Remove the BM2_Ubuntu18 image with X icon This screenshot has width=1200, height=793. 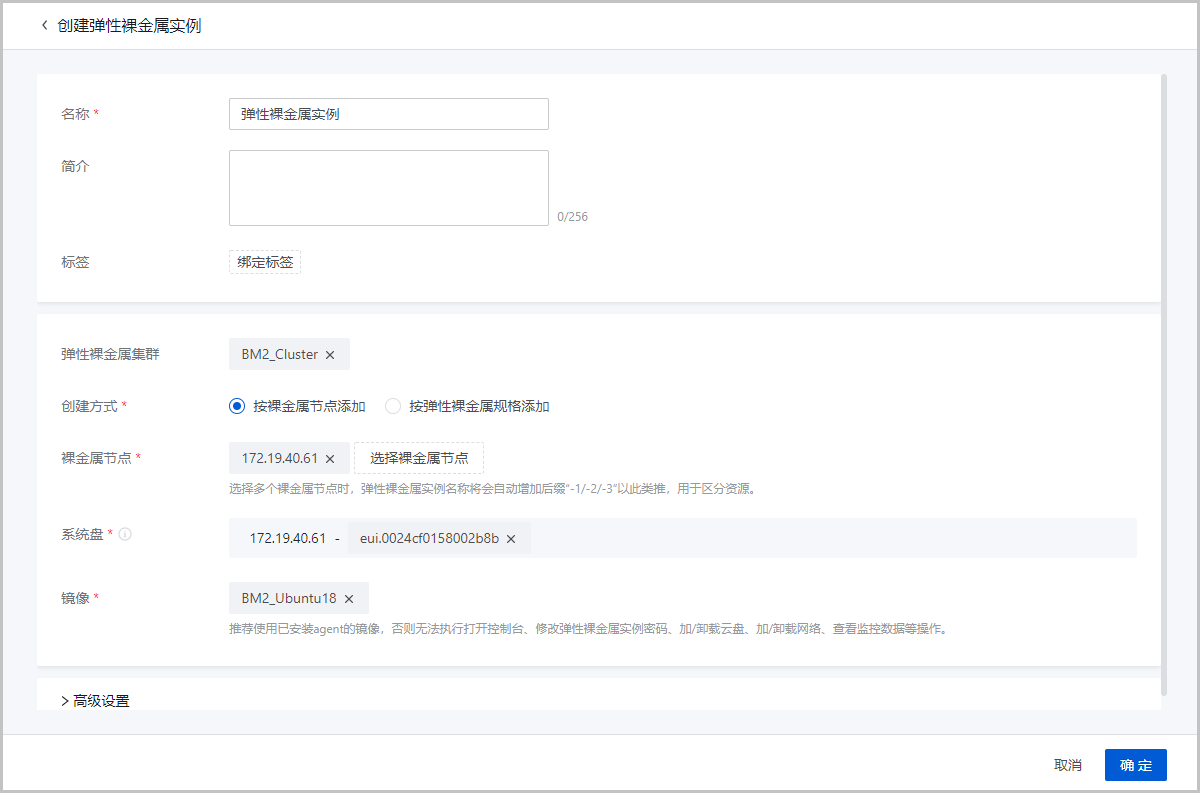tap(349, 598)
